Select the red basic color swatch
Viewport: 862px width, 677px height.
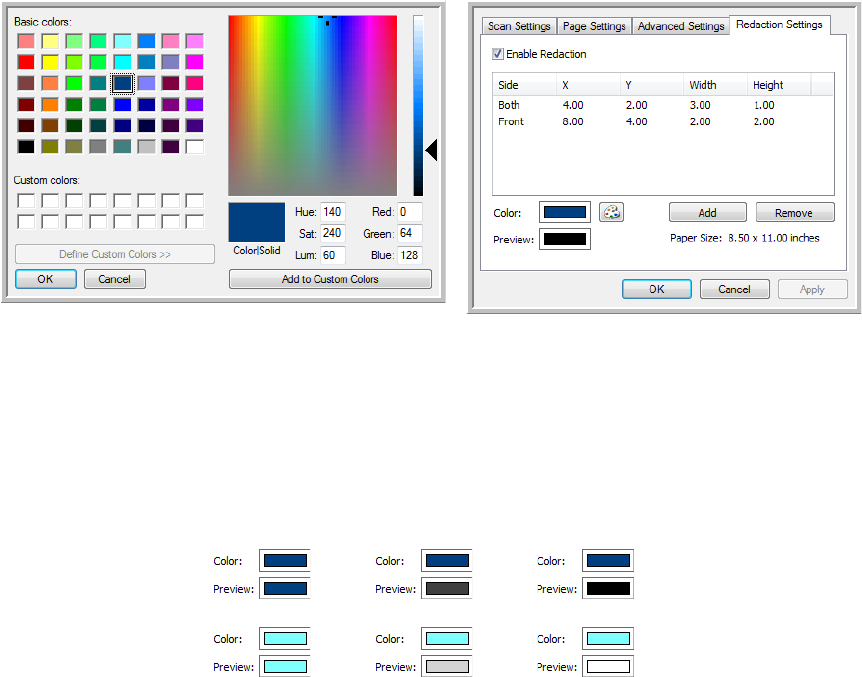[x=26, y=62]
